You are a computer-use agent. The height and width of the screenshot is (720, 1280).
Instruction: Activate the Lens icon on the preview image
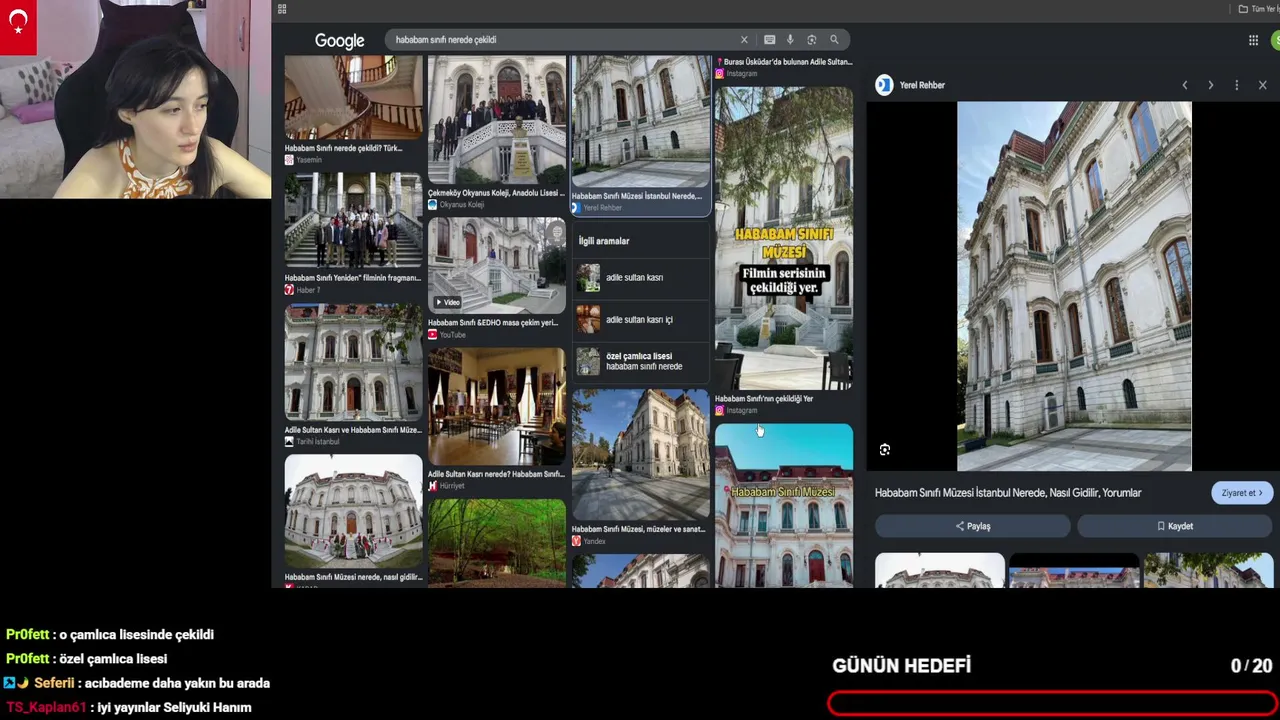click(885, 450)
